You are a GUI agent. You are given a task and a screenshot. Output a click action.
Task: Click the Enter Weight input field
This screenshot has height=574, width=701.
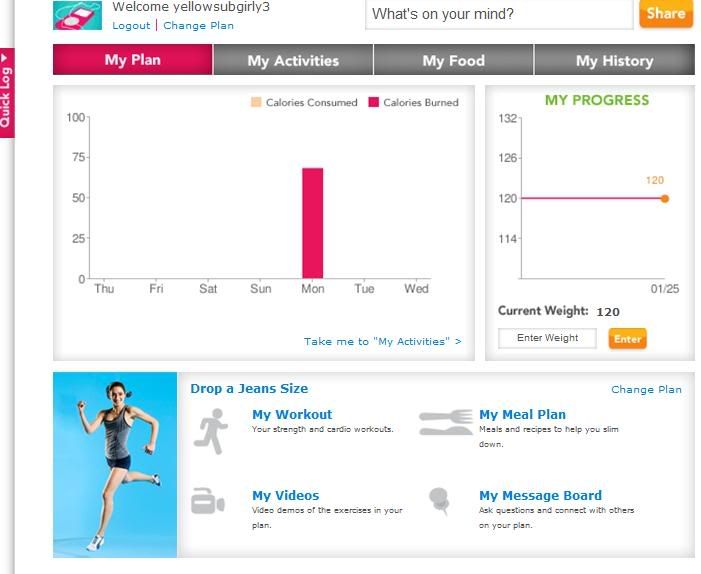(547, 338)
